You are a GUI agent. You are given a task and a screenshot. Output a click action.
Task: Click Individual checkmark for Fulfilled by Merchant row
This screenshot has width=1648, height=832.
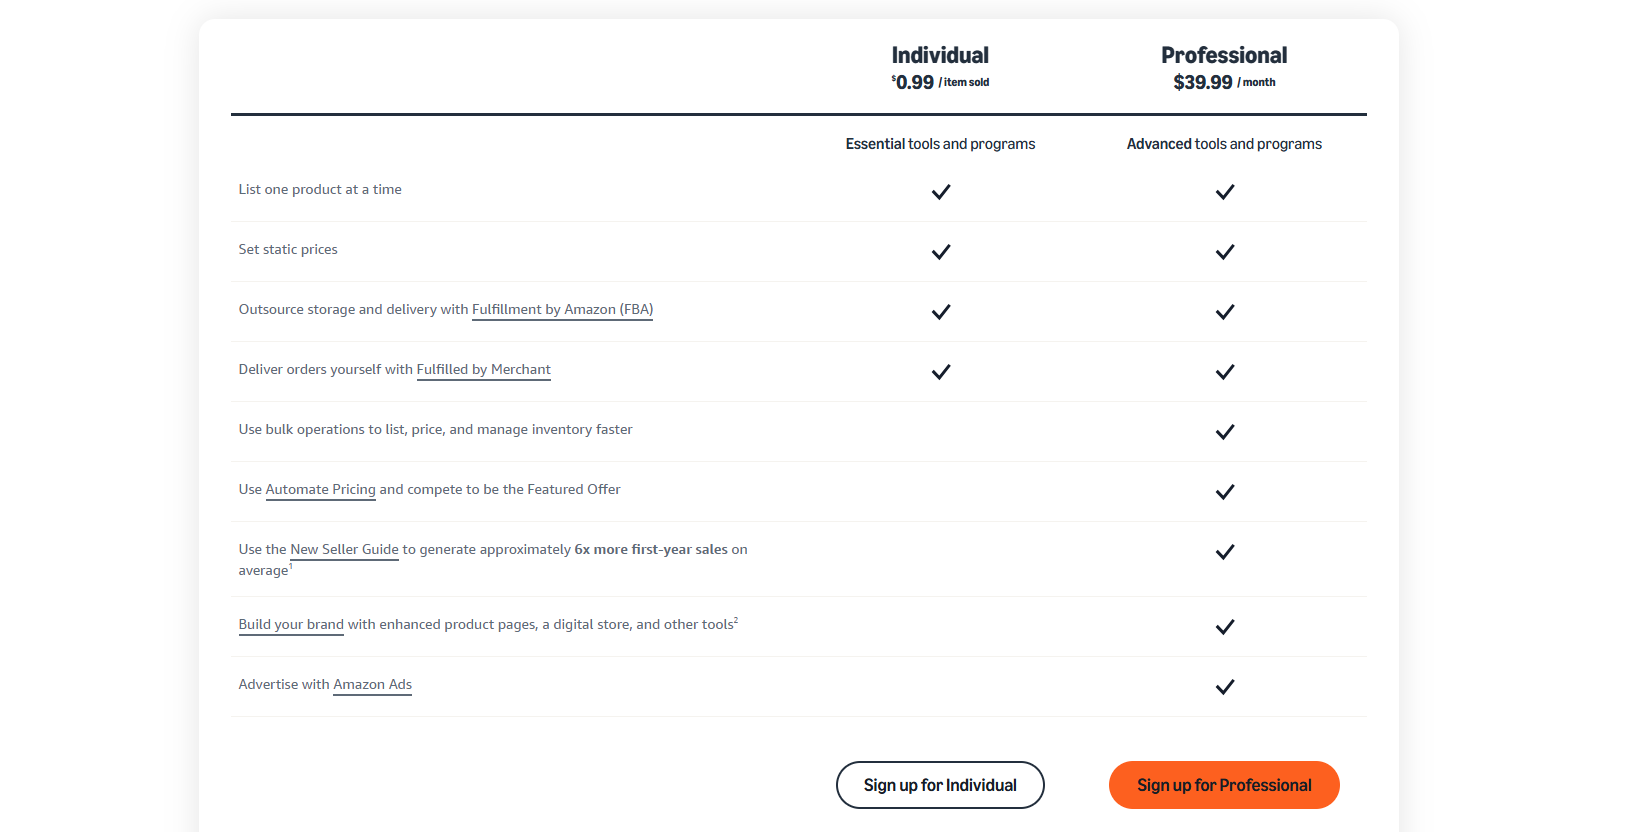tap(940, 372)
